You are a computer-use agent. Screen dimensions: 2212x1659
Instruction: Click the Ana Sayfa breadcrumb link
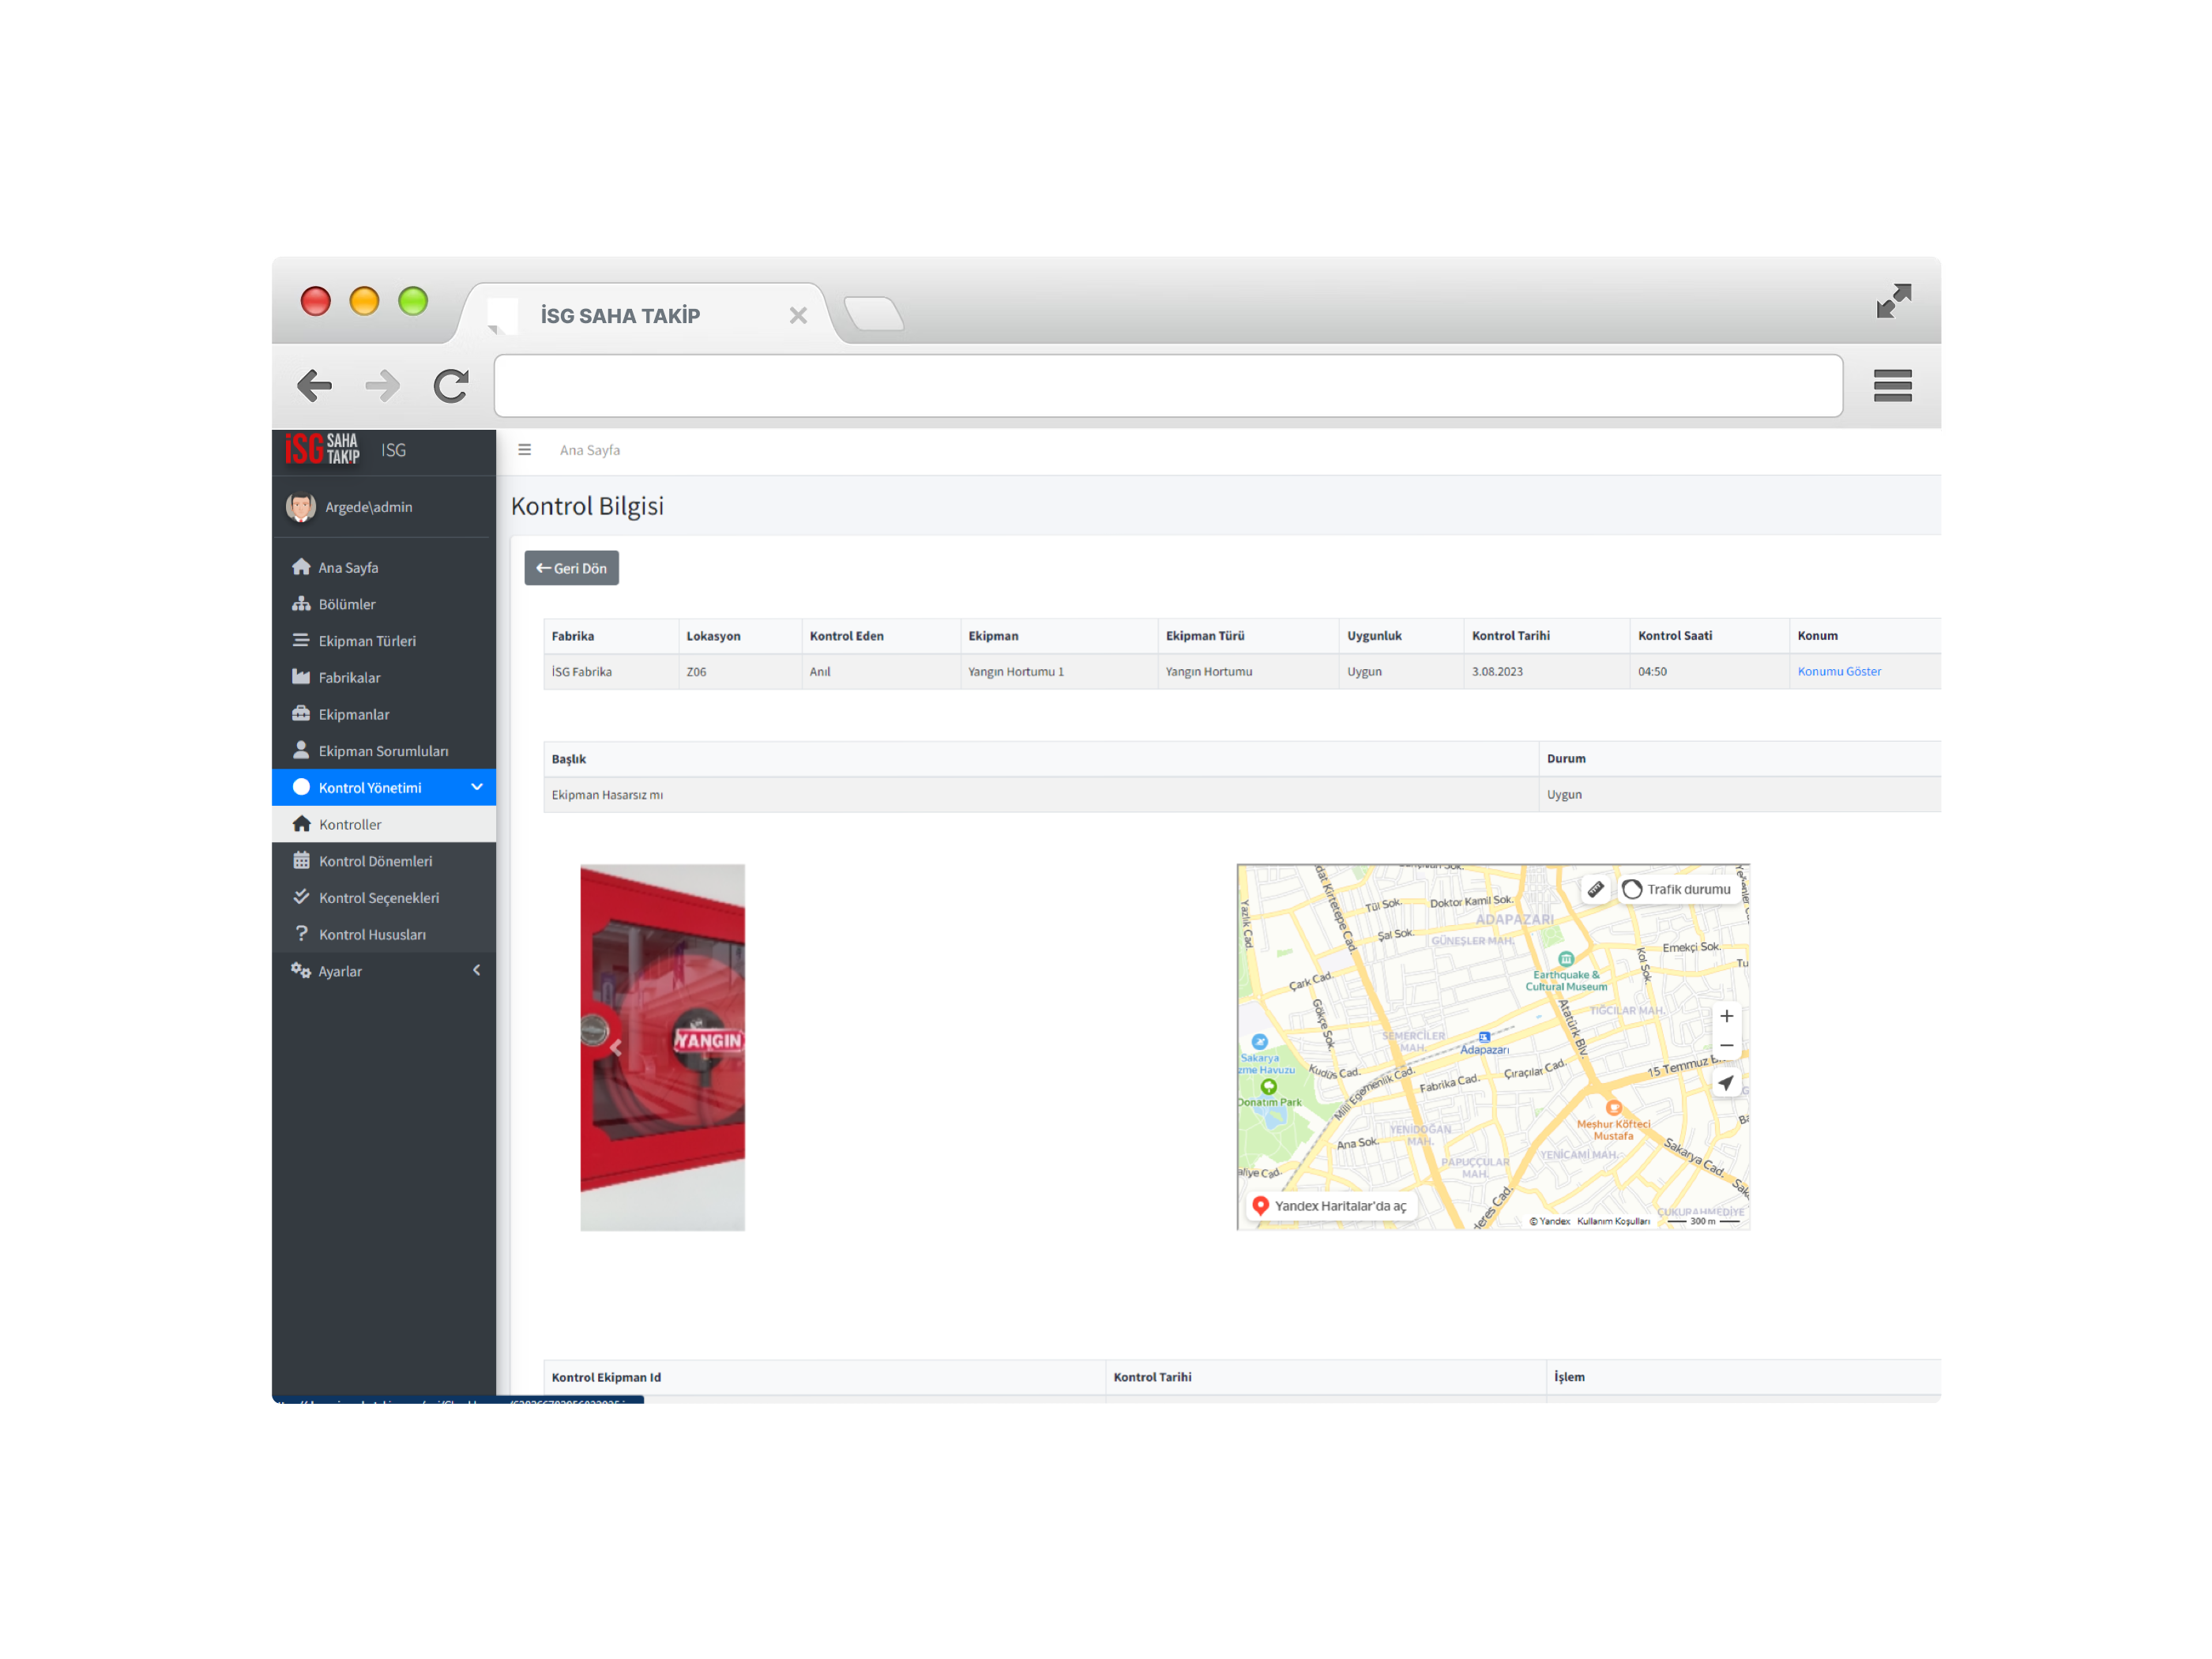point(590,450)
